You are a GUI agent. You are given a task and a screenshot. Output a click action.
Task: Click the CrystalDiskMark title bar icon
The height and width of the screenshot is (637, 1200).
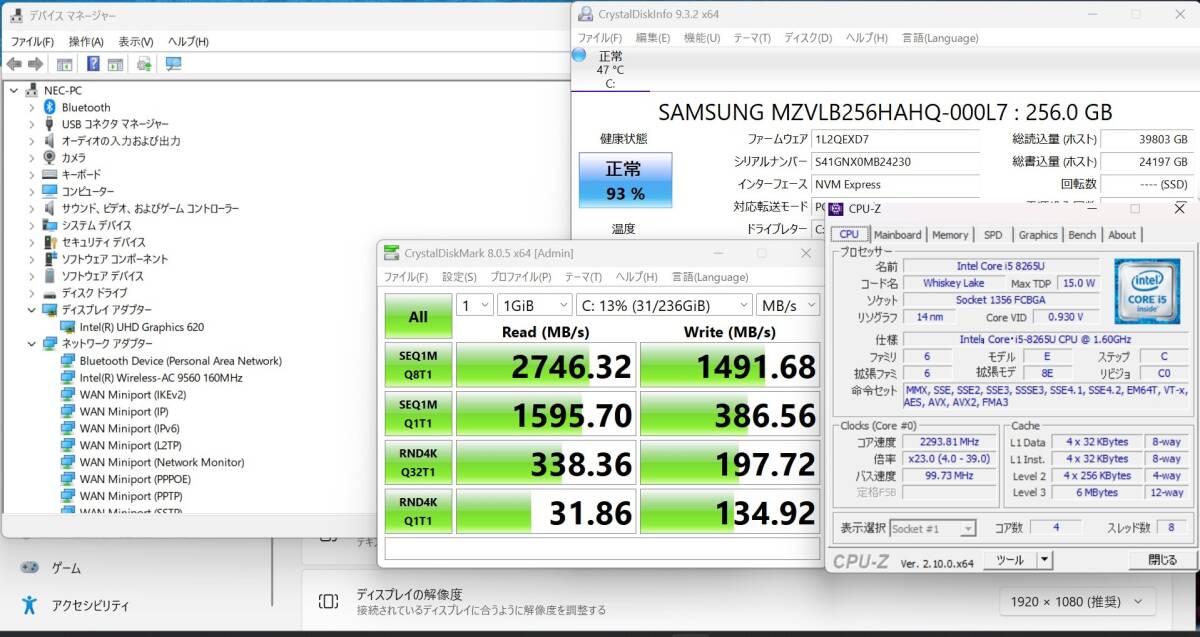390,254
